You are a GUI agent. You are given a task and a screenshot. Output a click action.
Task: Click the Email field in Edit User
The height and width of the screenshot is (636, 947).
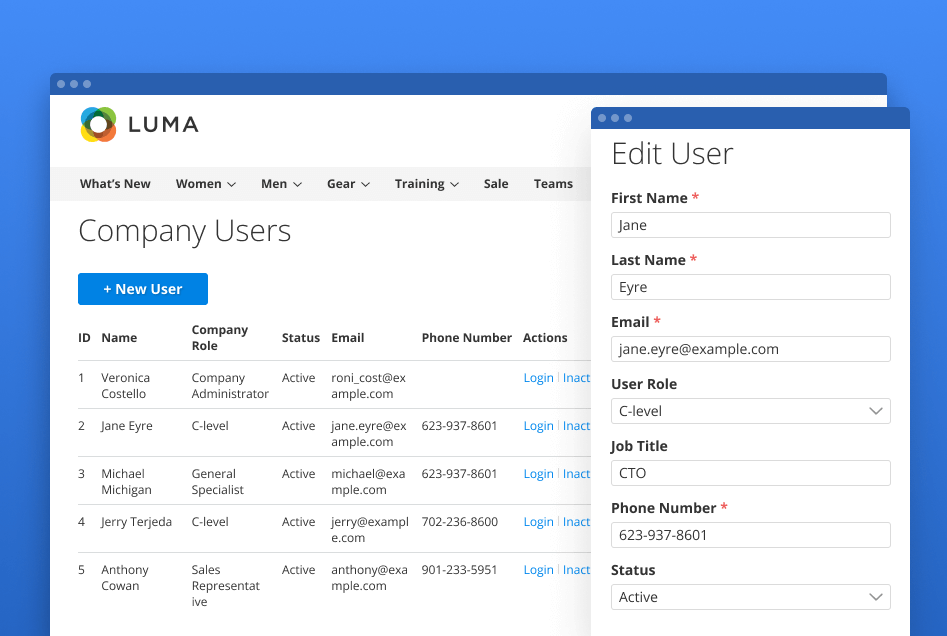coord(750,349)
